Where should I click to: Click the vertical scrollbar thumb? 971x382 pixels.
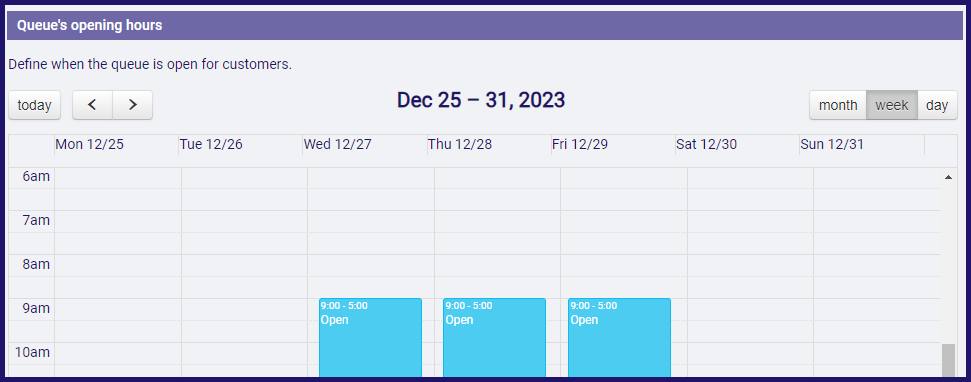pos(948,361)
